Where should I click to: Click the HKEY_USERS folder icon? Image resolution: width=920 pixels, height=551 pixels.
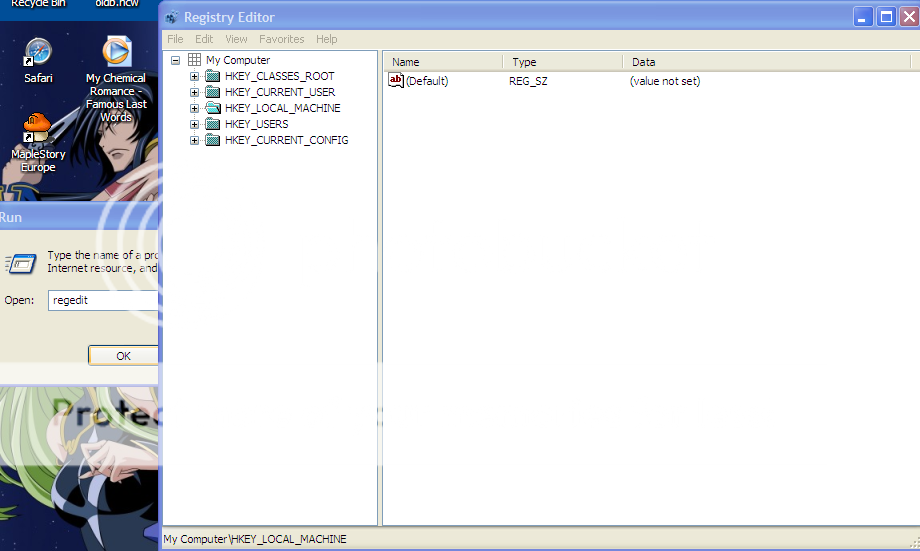212,124
